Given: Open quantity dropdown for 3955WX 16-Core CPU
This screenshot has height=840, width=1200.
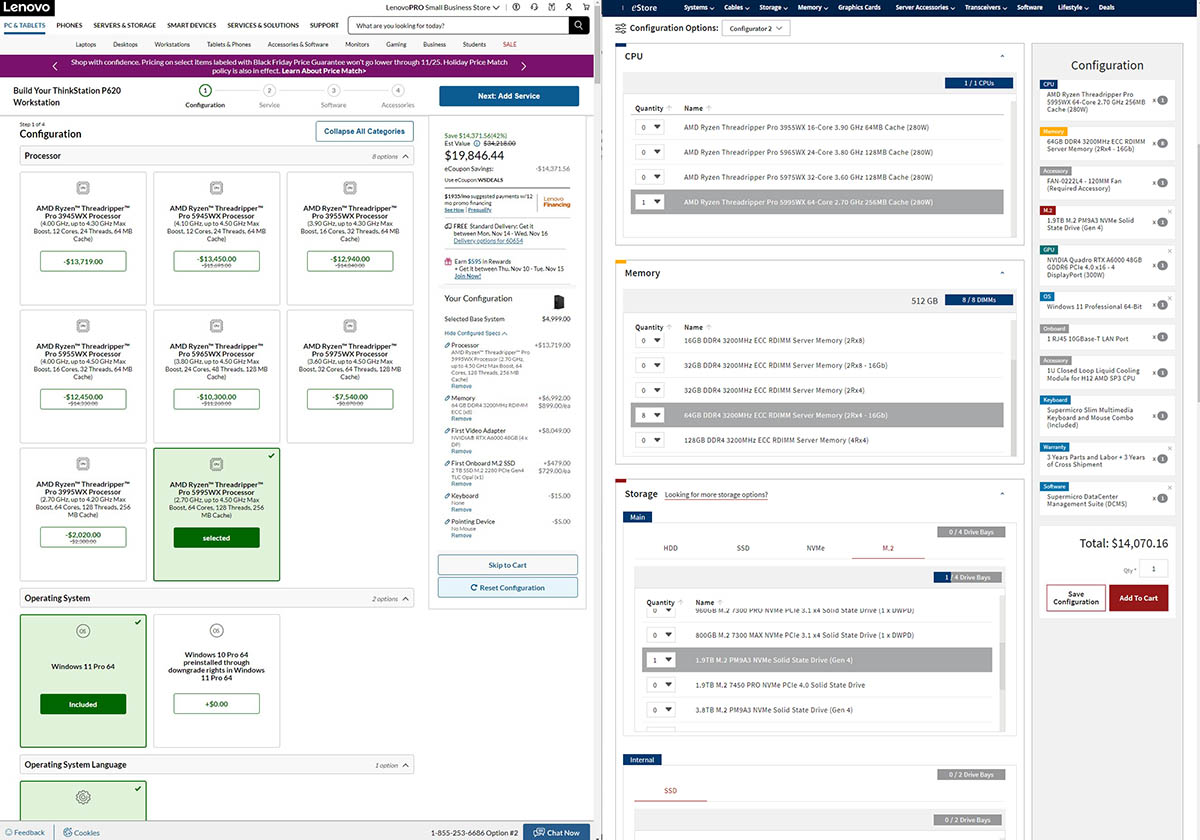Looking at the screenshot, I should [x=650, y=127].
